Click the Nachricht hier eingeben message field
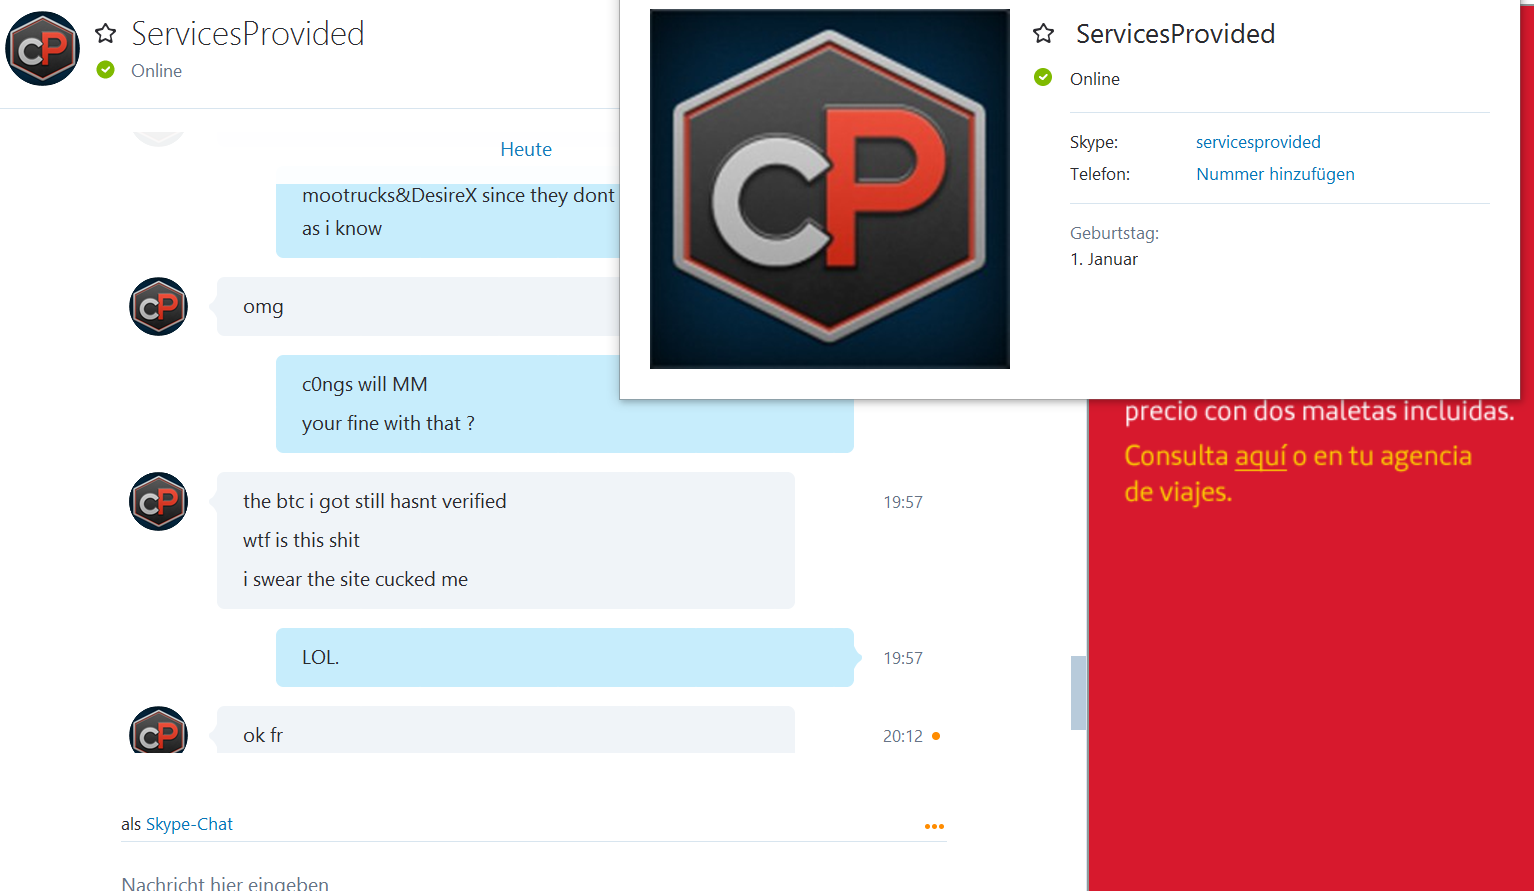Image resolution: width=1534 pixels, height=891 pixels. click(533, 882)
